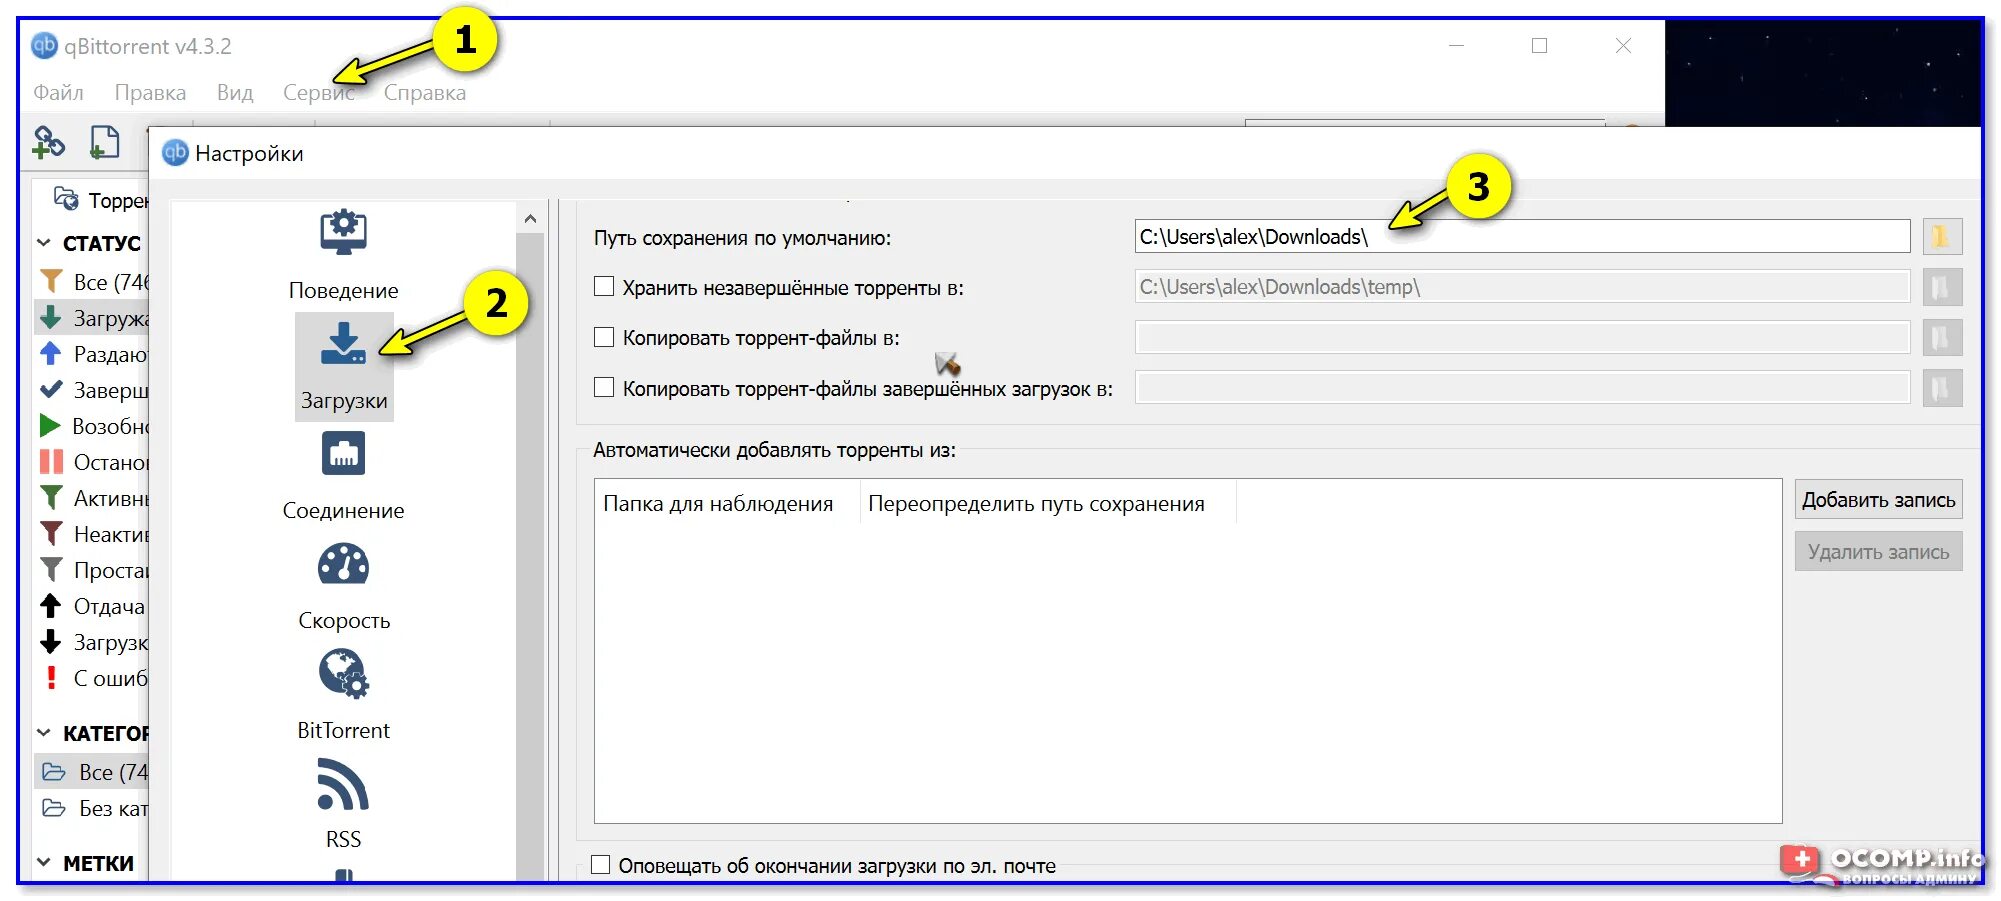The width and height of the screenshot is (2001, 901).
Task: Filter by Загрузка speed status in sidebar
Action: click(x=93, y=642)
